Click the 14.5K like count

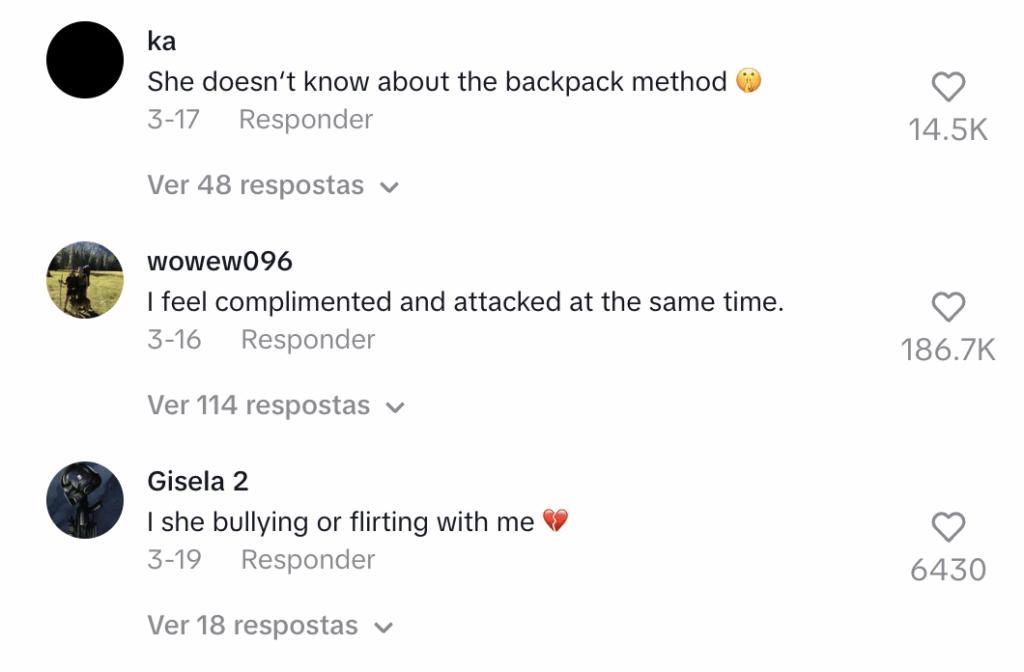948,130
